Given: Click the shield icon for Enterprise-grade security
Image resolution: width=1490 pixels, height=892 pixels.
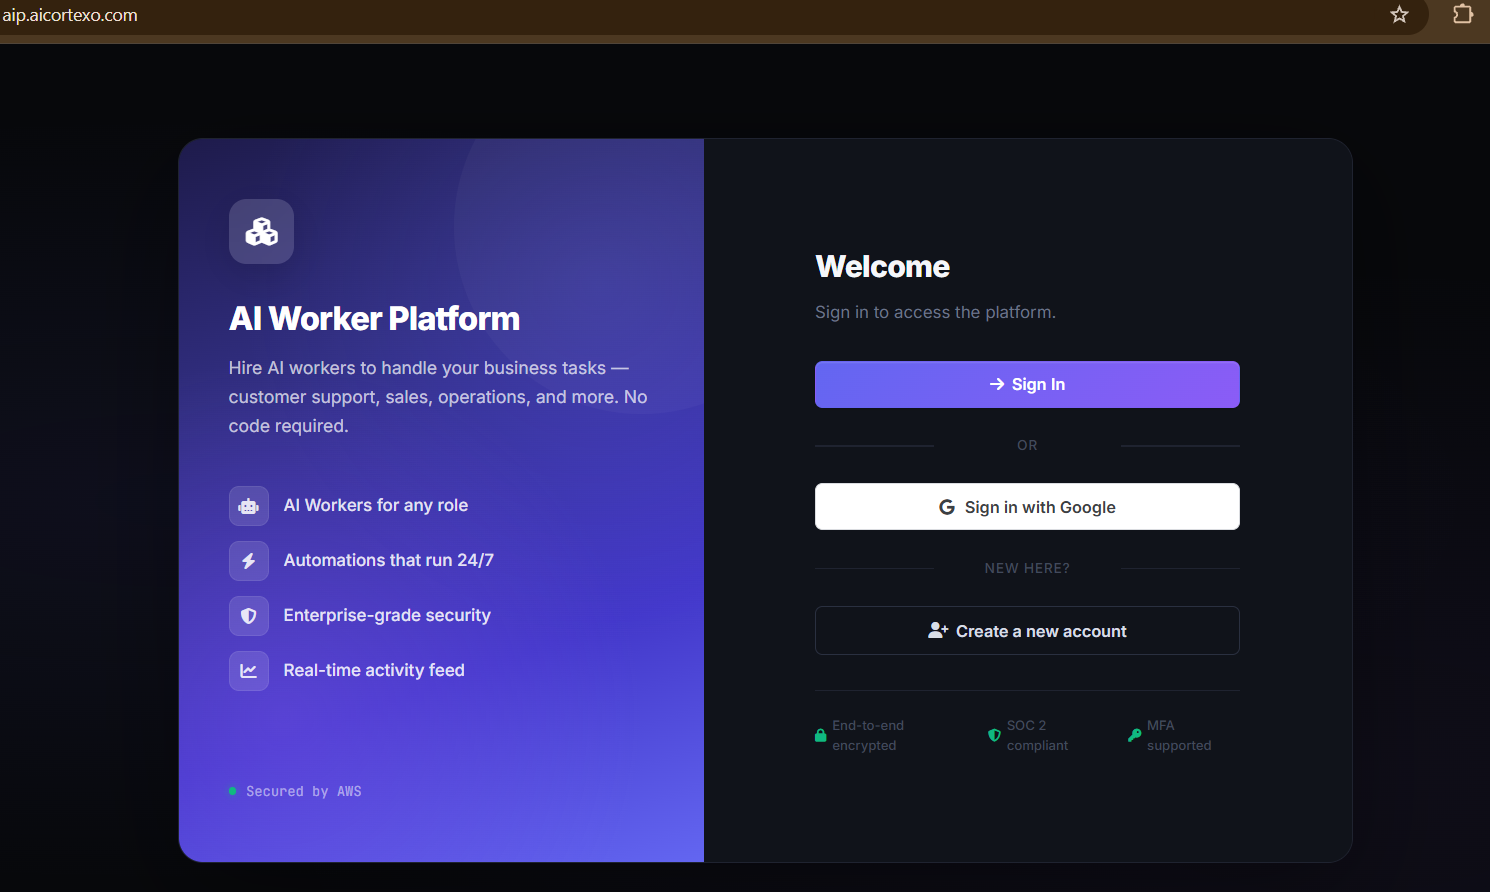Looking at the screenshot, I should (x=248, y=616).
